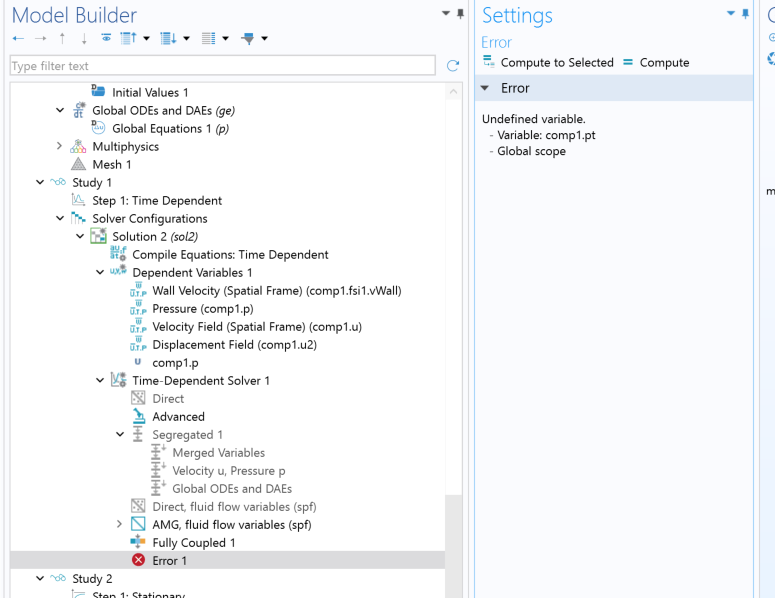Click the move down arrow icon
The image size is (775, 598).
click(x=84, y=38)
